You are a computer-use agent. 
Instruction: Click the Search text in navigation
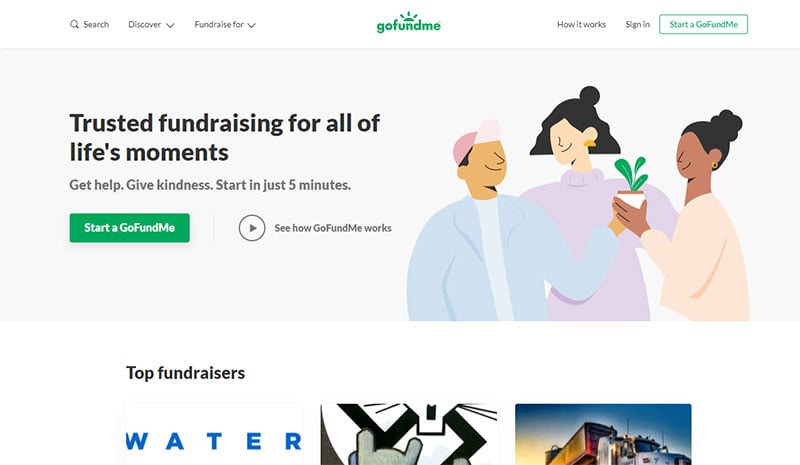(x=96, y=25)
